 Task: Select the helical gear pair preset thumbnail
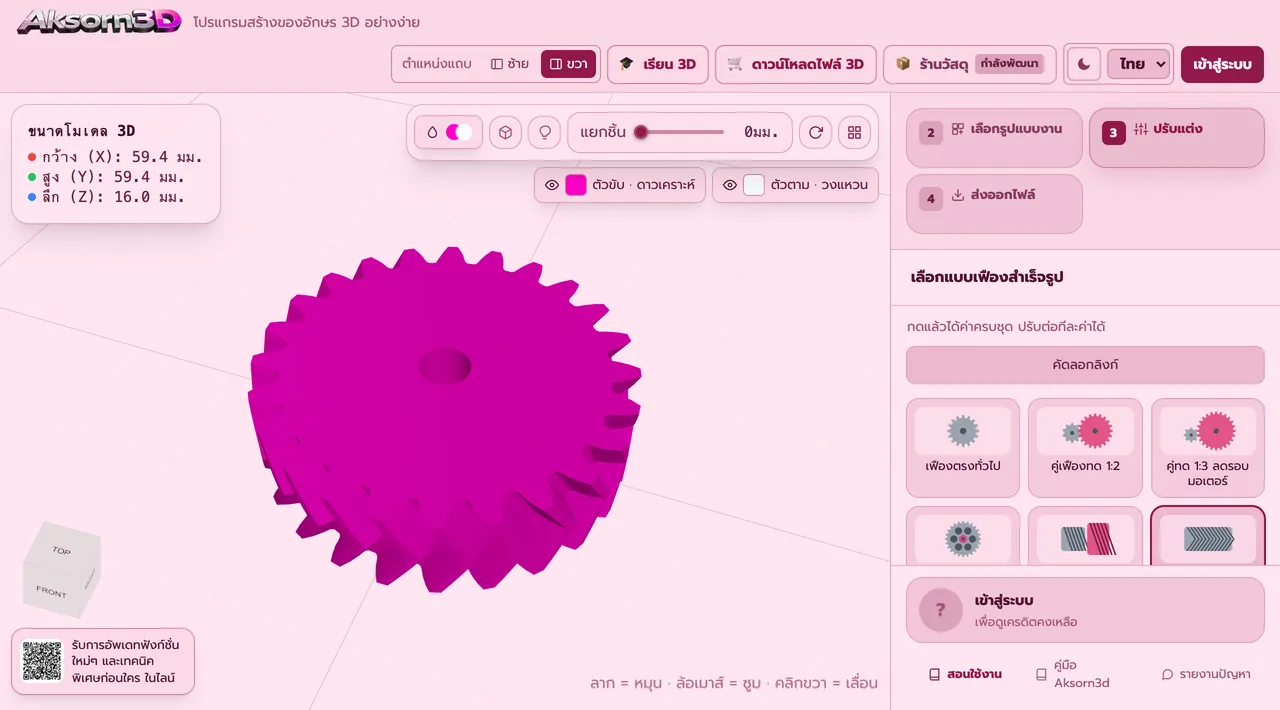[1085, 537]
